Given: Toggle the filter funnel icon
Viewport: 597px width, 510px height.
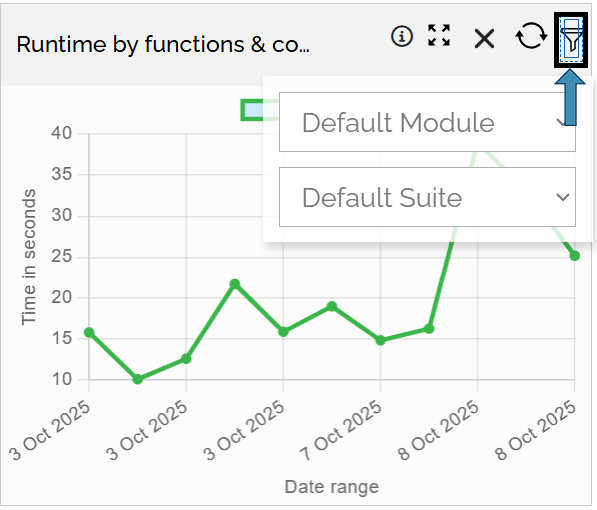Looking at the screenshot, I should point(571,40).
